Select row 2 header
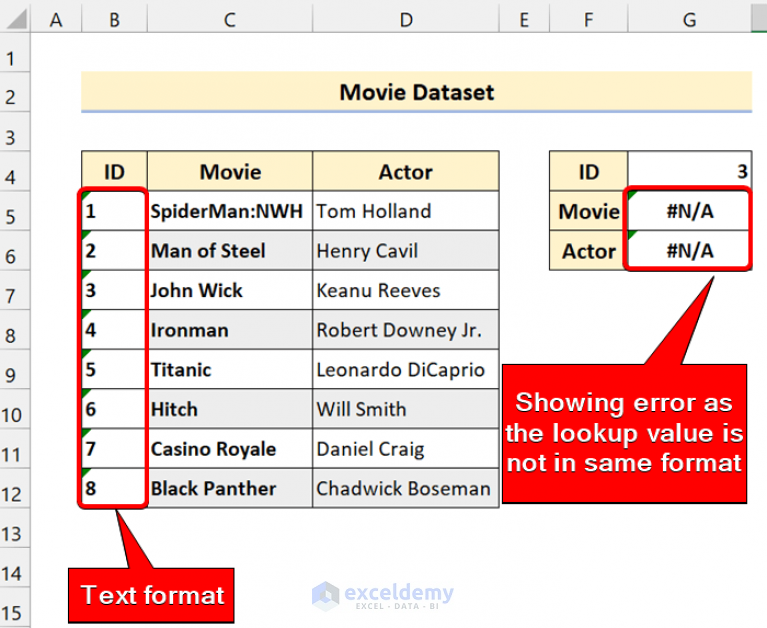This screenshot has height=628, width=767. click(15, 92)
